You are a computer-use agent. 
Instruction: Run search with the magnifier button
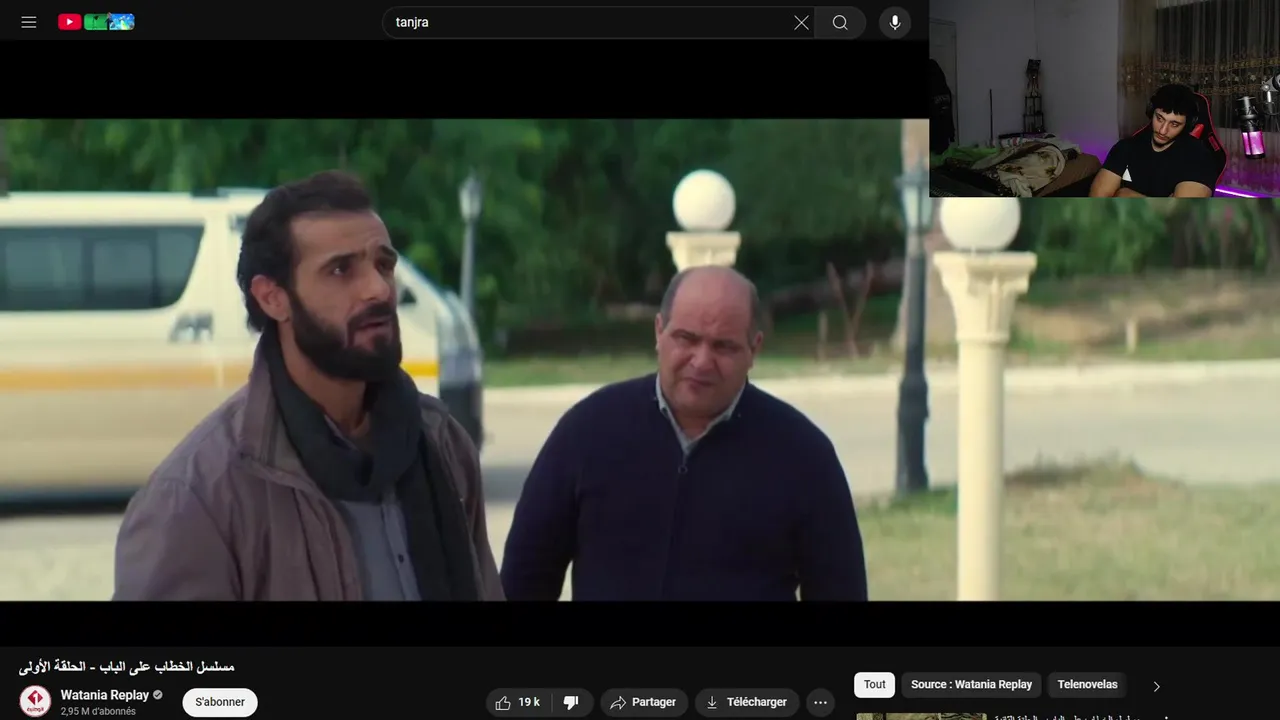(840, 23)
